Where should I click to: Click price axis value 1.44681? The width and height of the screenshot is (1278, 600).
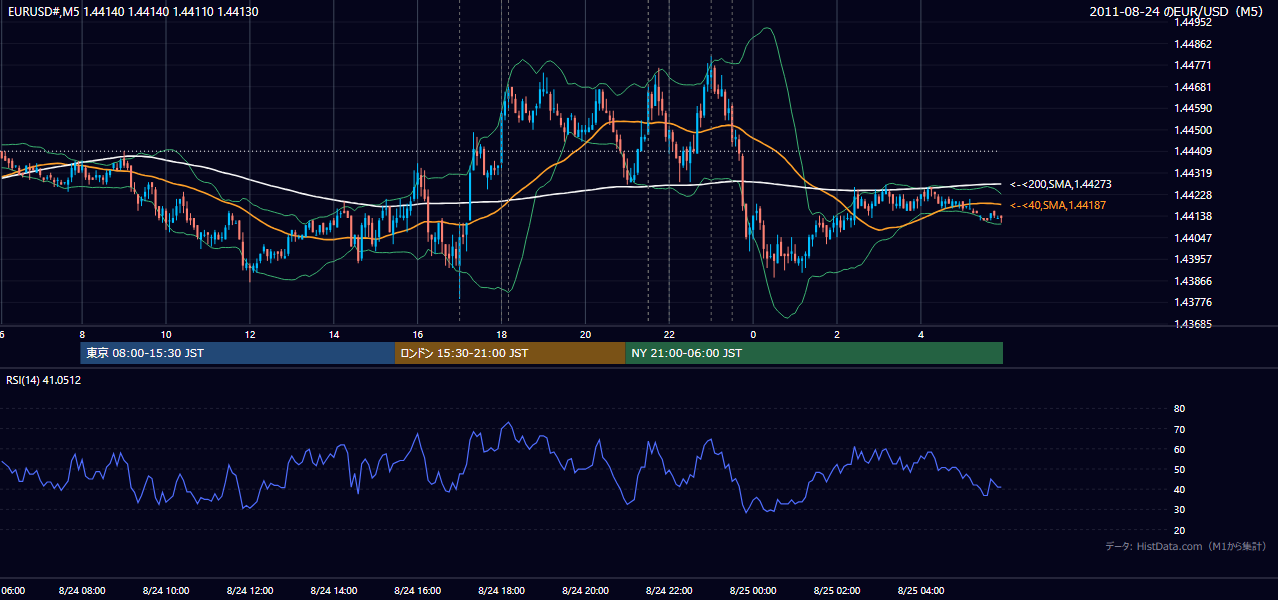[1194, 87]
